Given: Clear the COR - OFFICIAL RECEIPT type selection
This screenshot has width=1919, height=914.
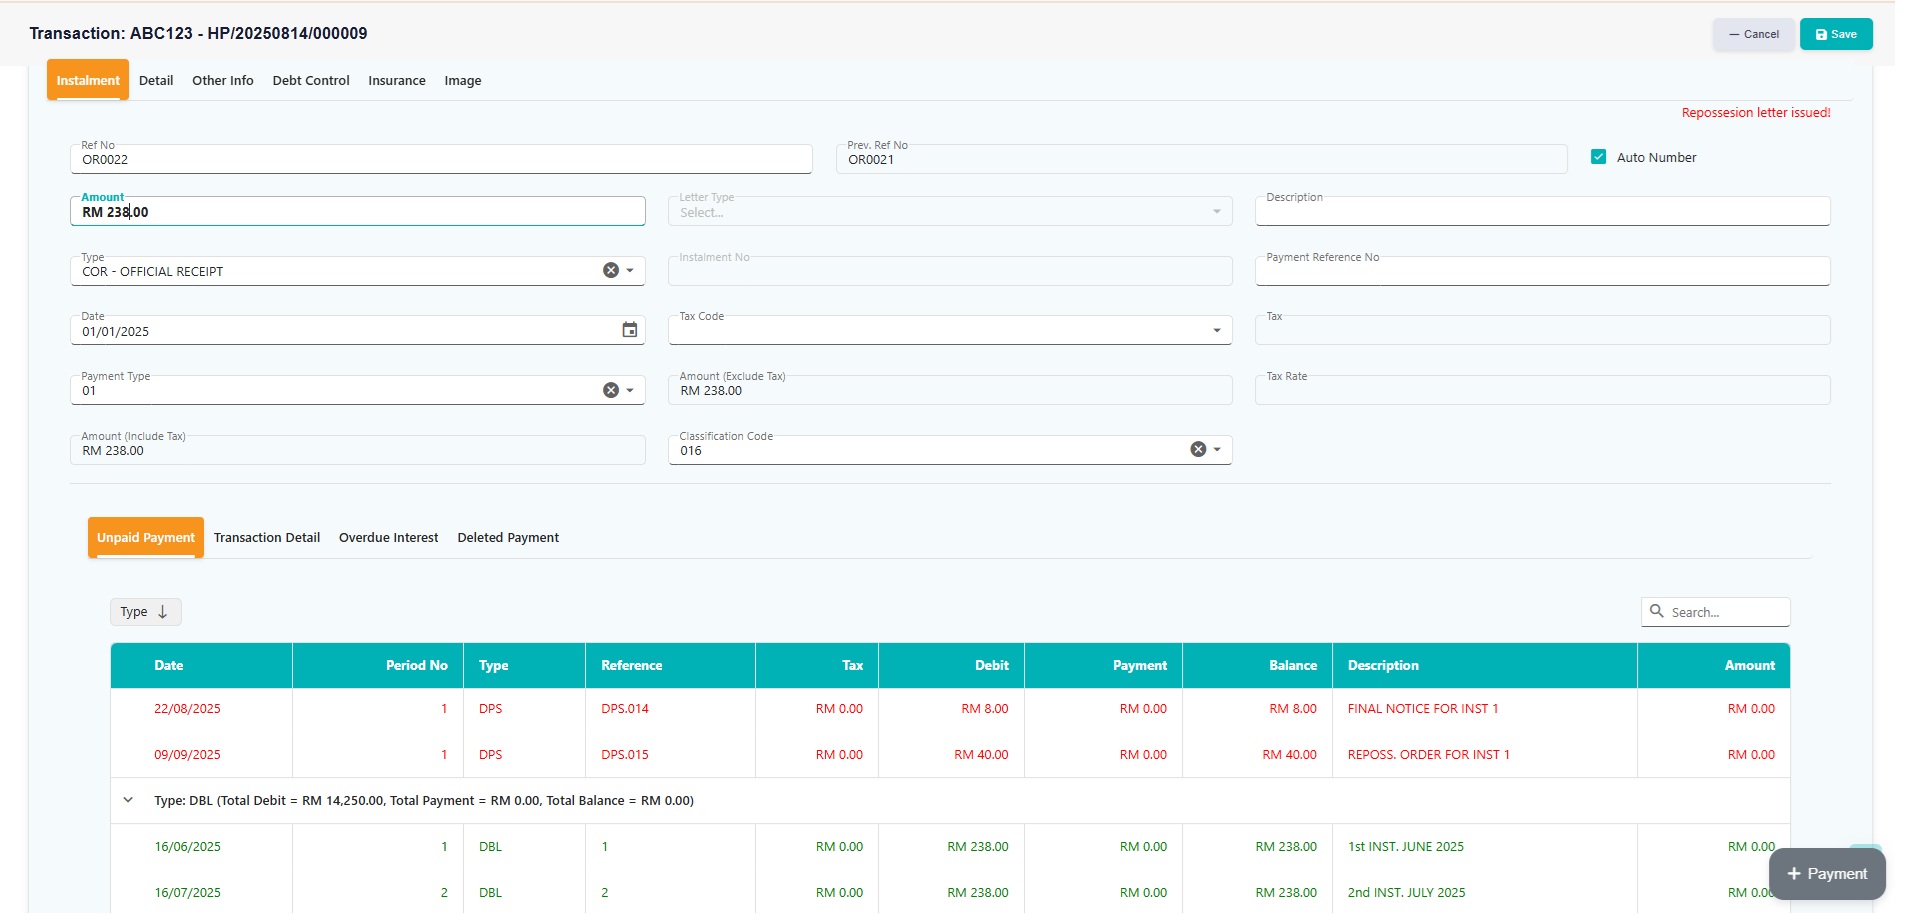Looking at the screenshot, I should pyautogui.click(x=610, y=271).
